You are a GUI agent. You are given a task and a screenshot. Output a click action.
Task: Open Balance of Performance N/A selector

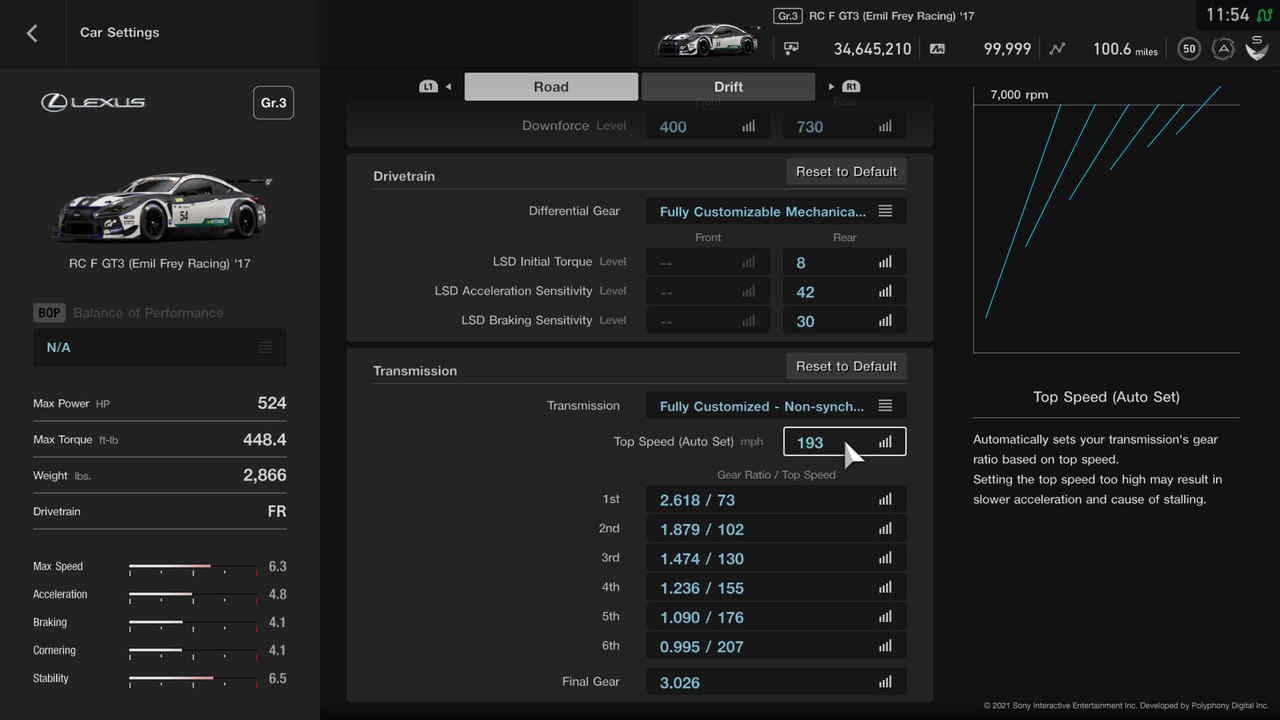coord(160,347)
